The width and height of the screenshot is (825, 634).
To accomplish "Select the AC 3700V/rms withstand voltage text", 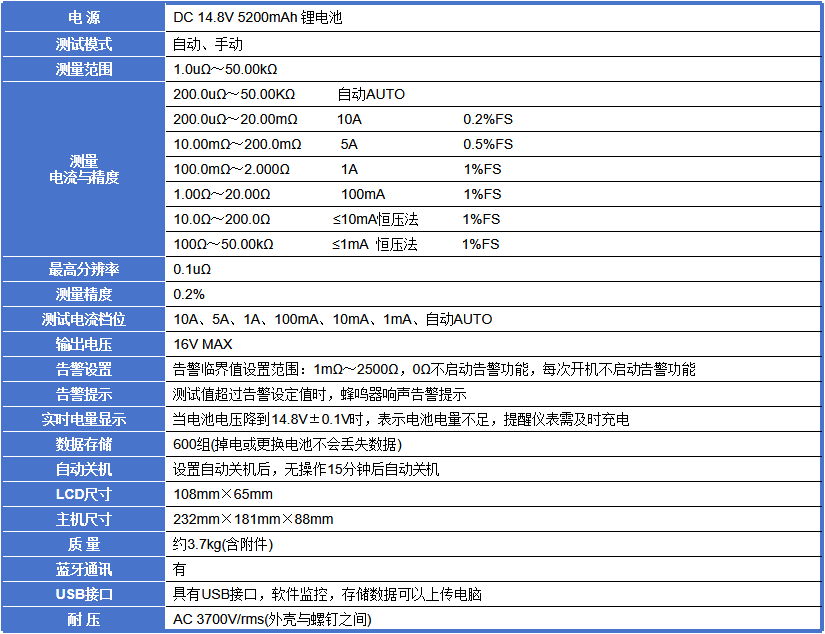I will pyautogui.click(x=272, y=619).
